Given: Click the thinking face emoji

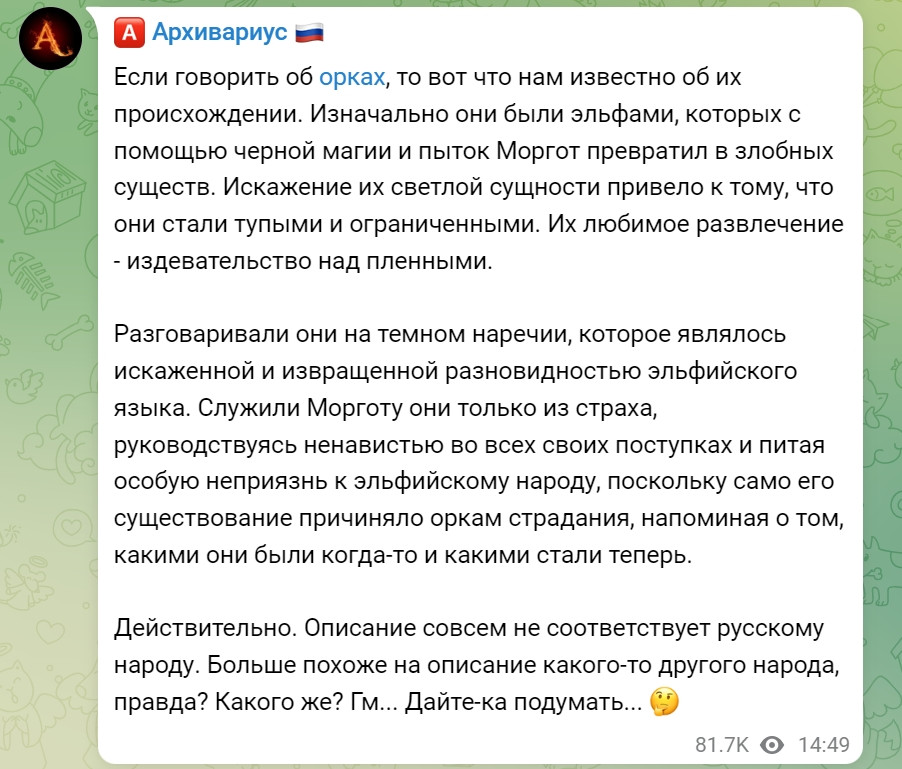Looking at the screenshot, I should click(665, 702).
